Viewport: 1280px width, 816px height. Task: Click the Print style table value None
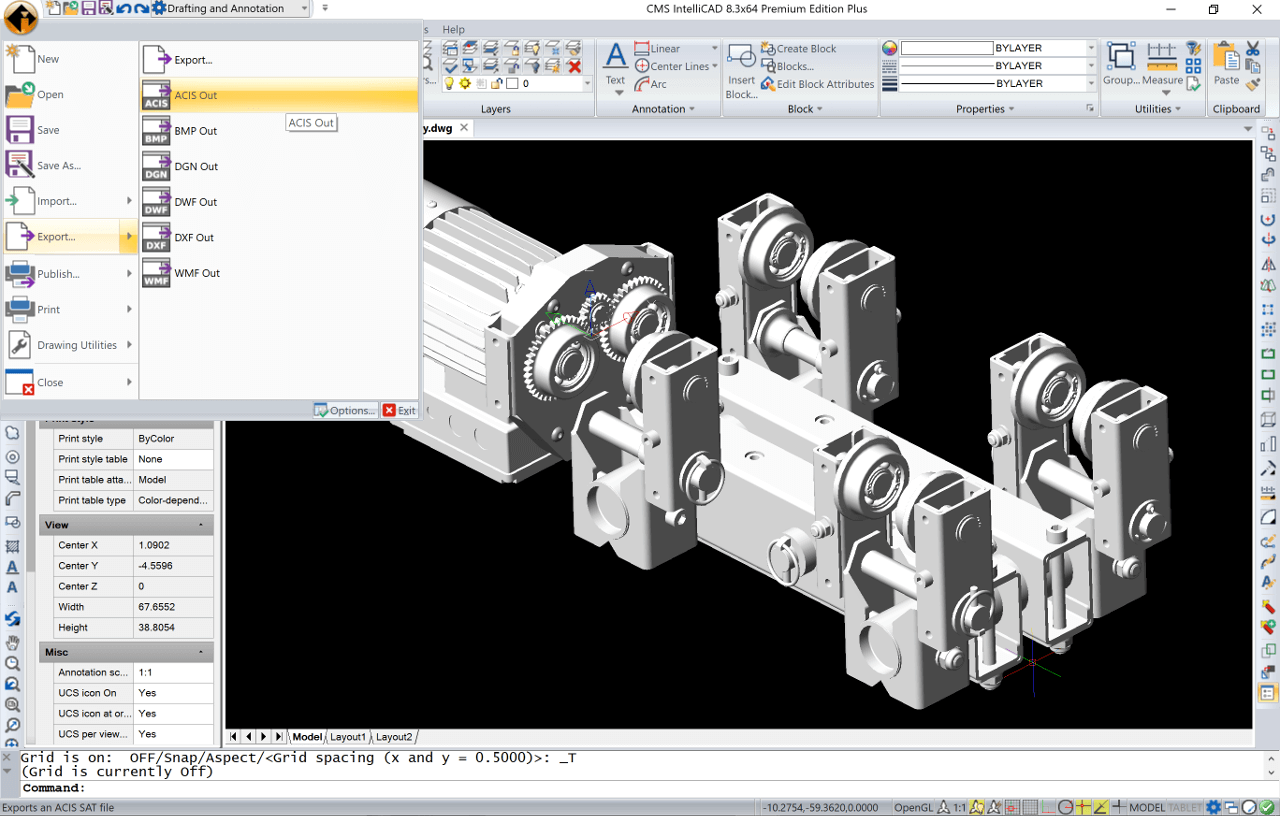[x=173, y=459]
